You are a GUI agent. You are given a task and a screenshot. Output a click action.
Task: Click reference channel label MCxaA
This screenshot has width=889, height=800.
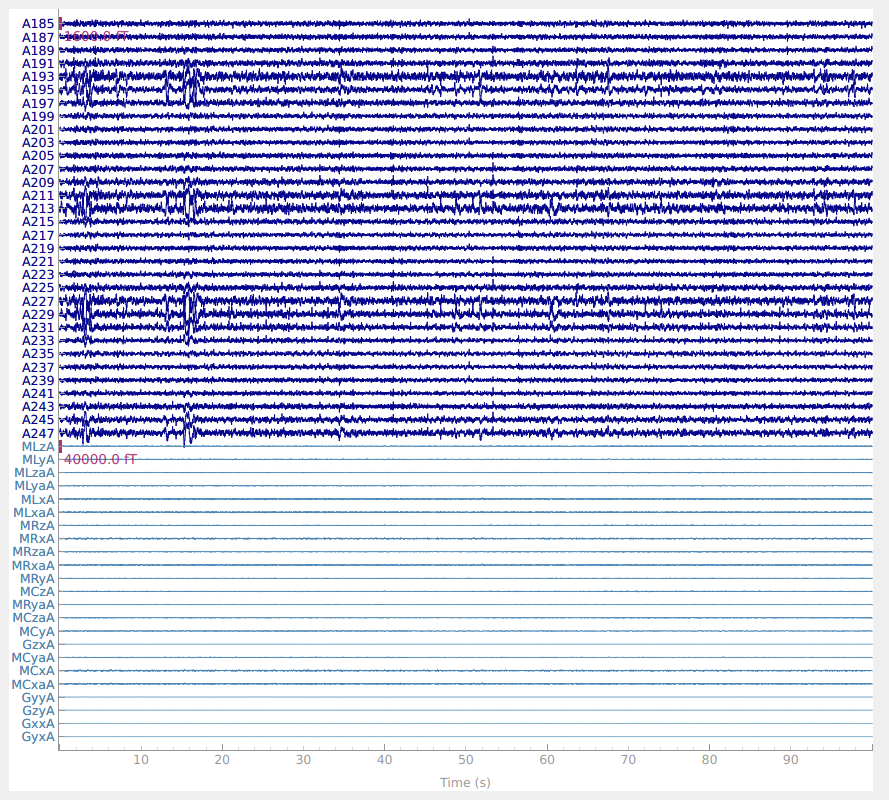[x=33, y=684]
